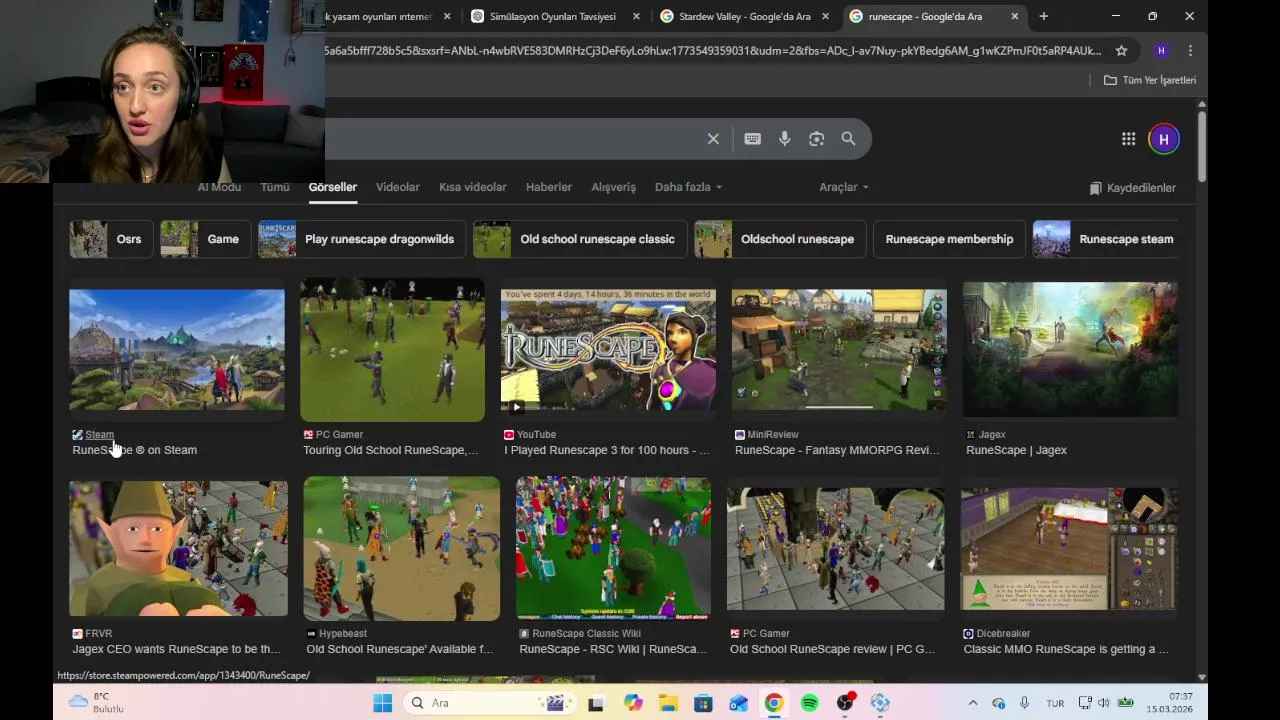
Task: Open the Chrome profile icon in toolbar
Action: [x=1161, y=50]
